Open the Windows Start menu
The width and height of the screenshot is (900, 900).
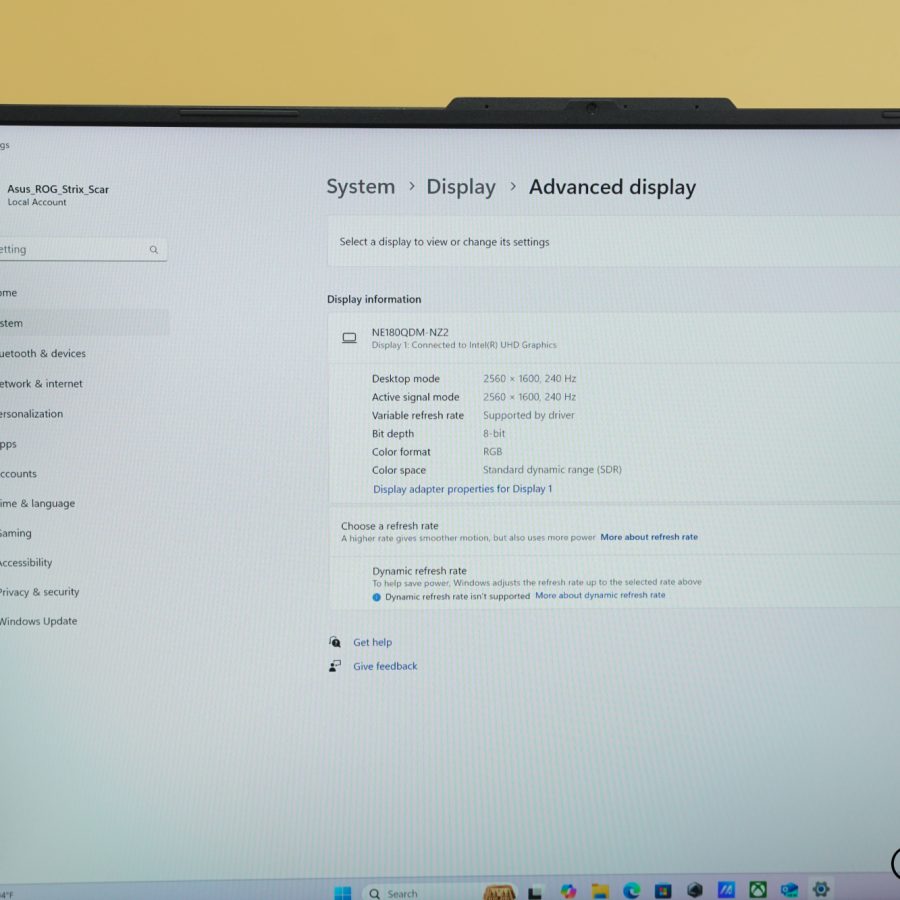pos(343,893)
